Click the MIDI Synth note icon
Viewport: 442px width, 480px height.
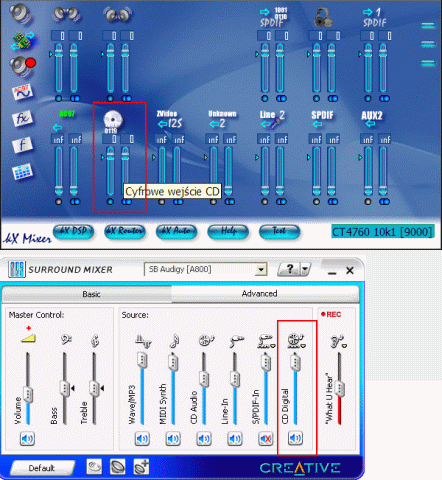[x=174, y=340]
